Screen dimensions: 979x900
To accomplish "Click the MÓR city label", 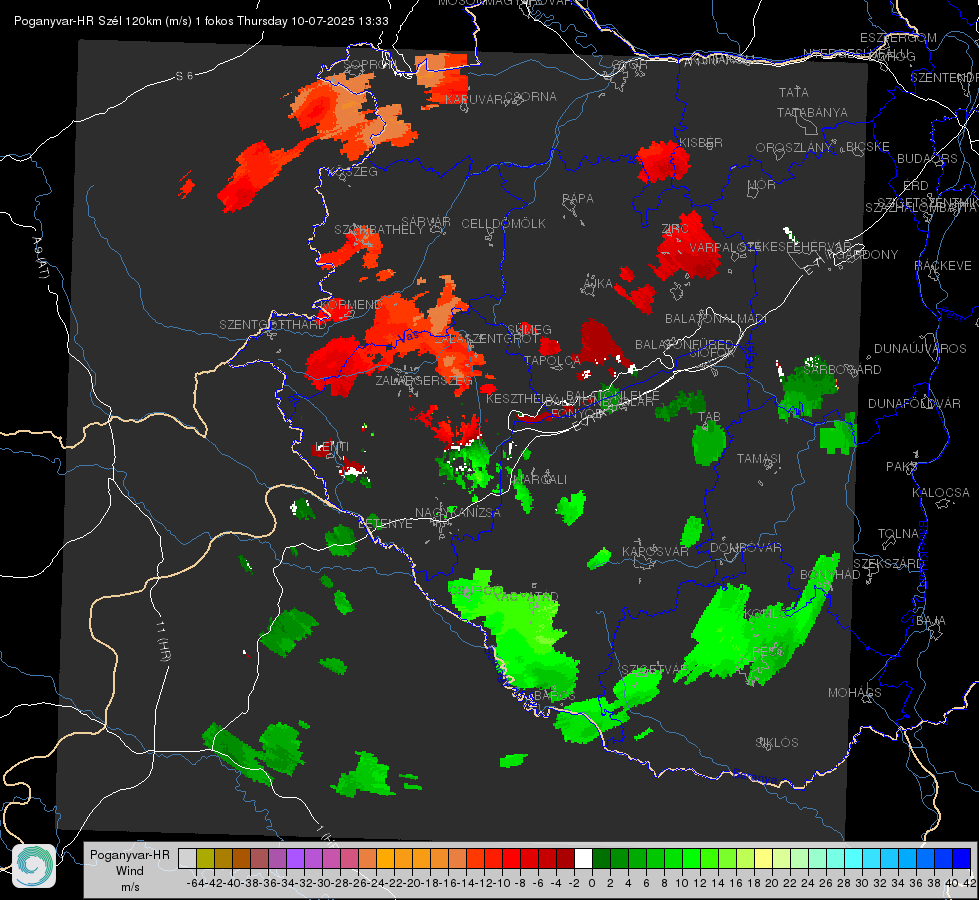I will (x=762, y=185).
